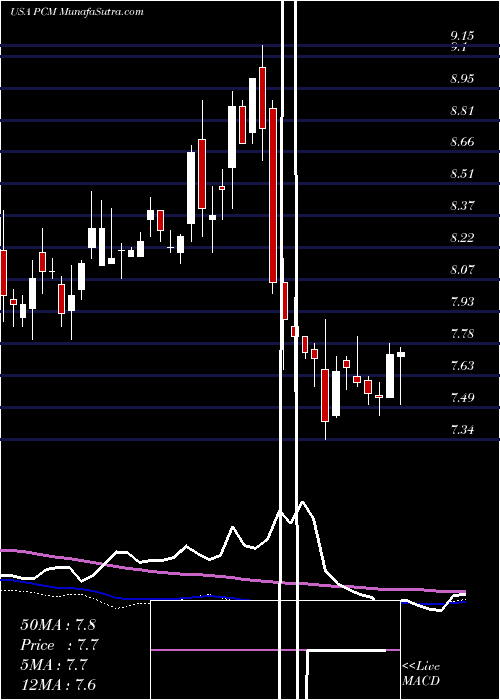Click the 8.22 price axis label
This screenshot has height=700, width=500.
pyautogui.click(x=462, y=238)
